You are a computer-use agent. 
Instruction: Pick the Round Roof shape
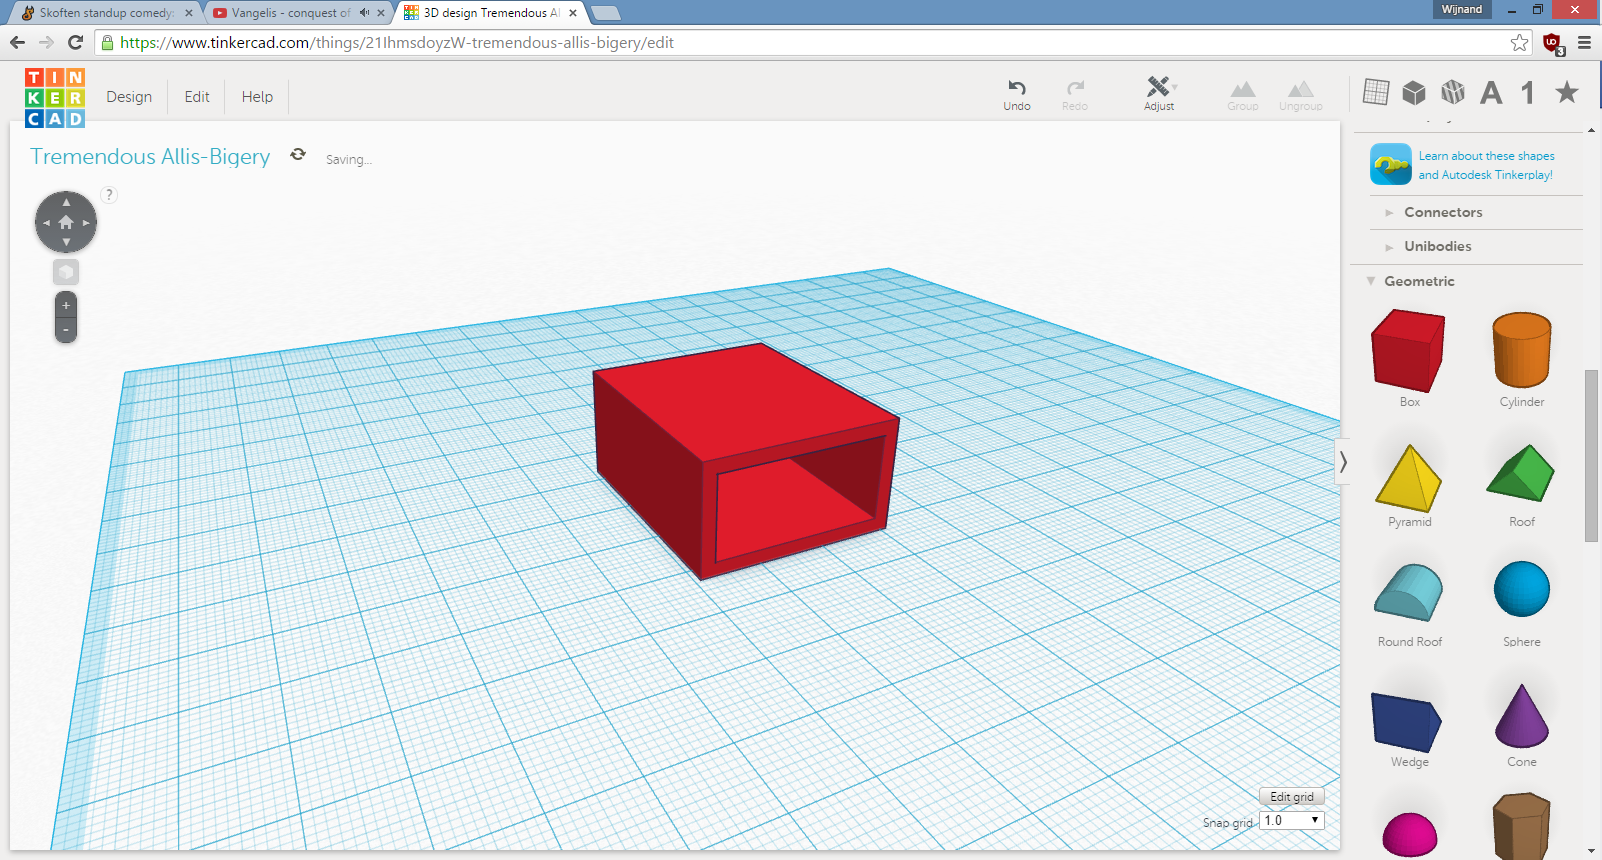point(1409,593)
